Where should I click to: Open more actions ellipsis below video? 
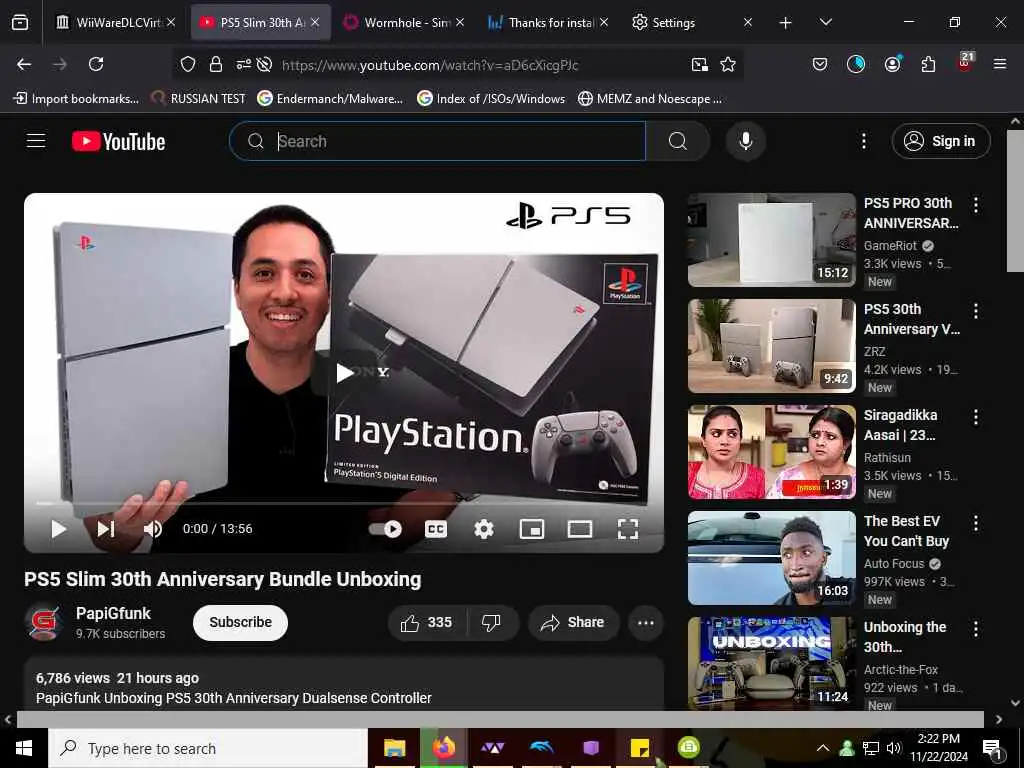click(645, 622)
